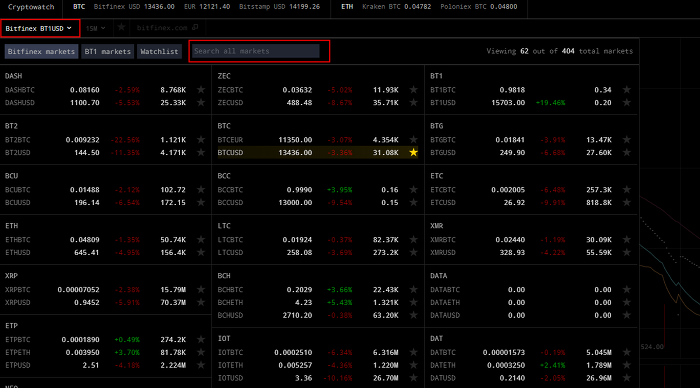The width and height of the screenshot is (700, 388).
Task: Star the XMRUSD market
Action: click(627, 252)
